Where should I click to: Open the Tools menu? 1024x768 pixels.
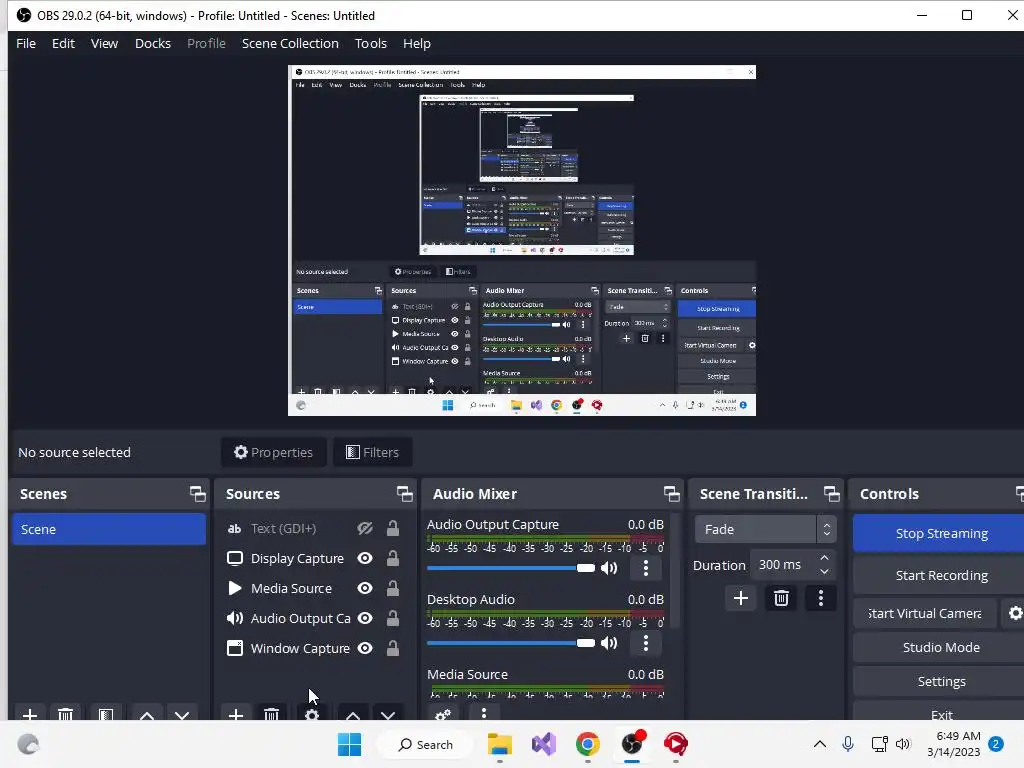[x=371, y=43]
